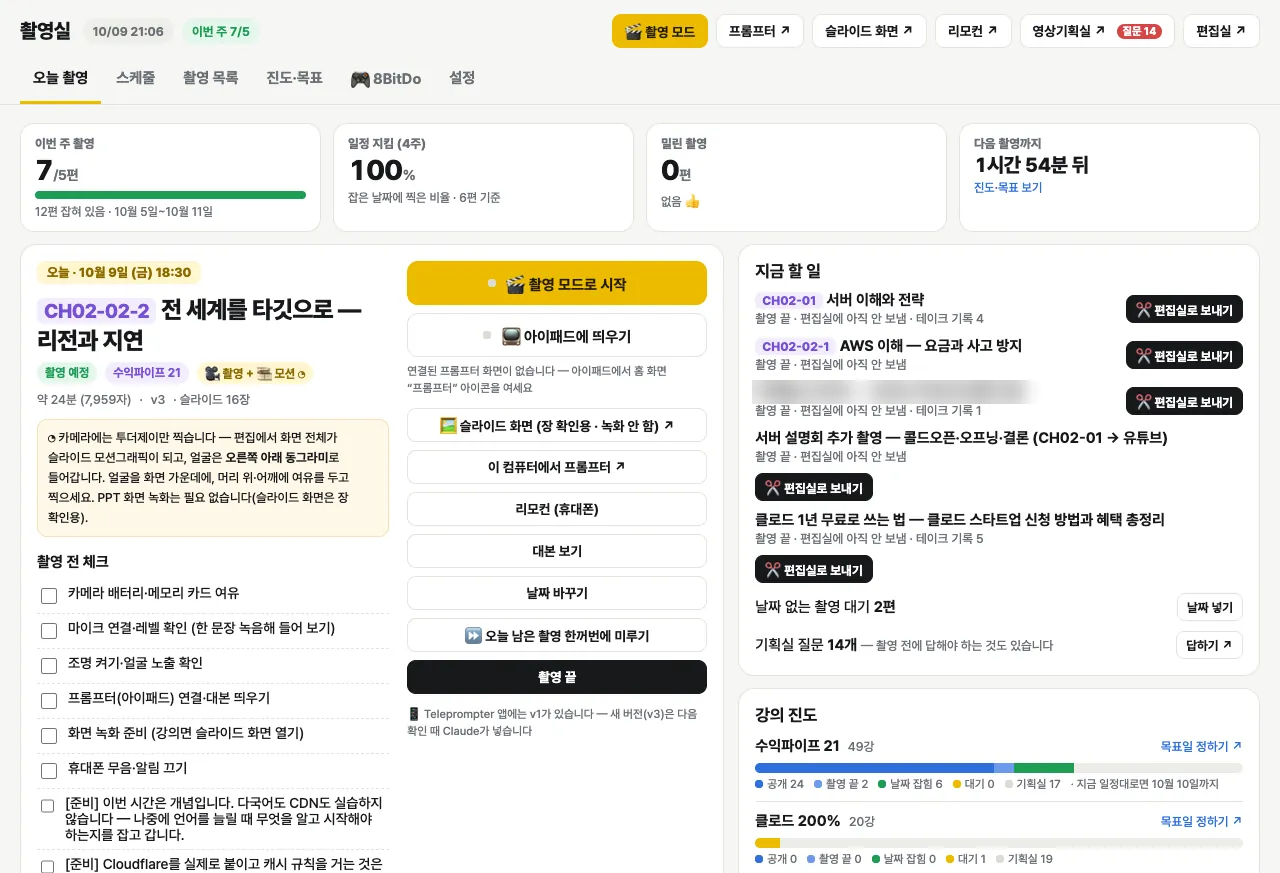This screenshot has height=873, width=1280.
Task: Click the camera 촬영 + 모션 badge
Action: click(x=255, y=373)
